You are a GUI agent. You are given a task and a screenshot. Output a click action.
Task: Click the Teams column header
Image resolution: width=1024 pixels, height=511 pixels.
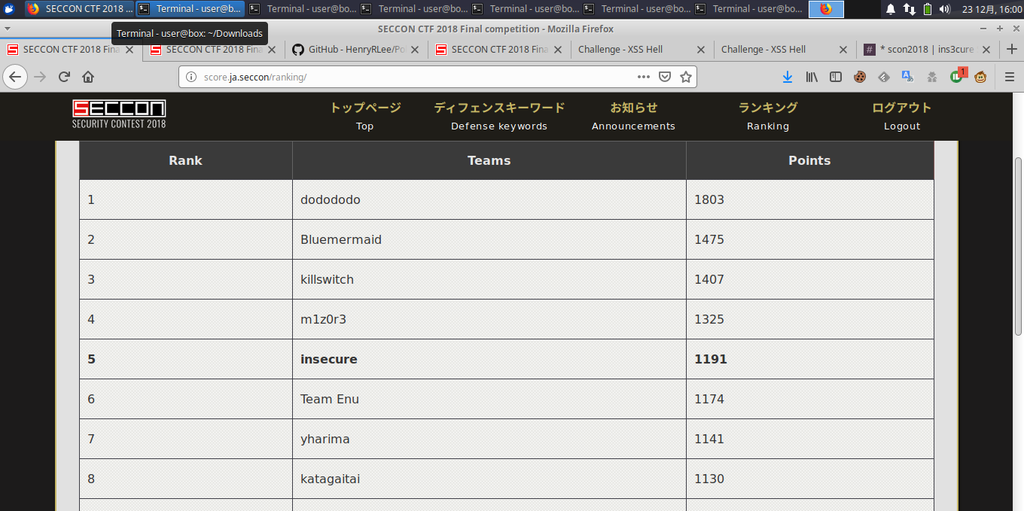(489, 160)
